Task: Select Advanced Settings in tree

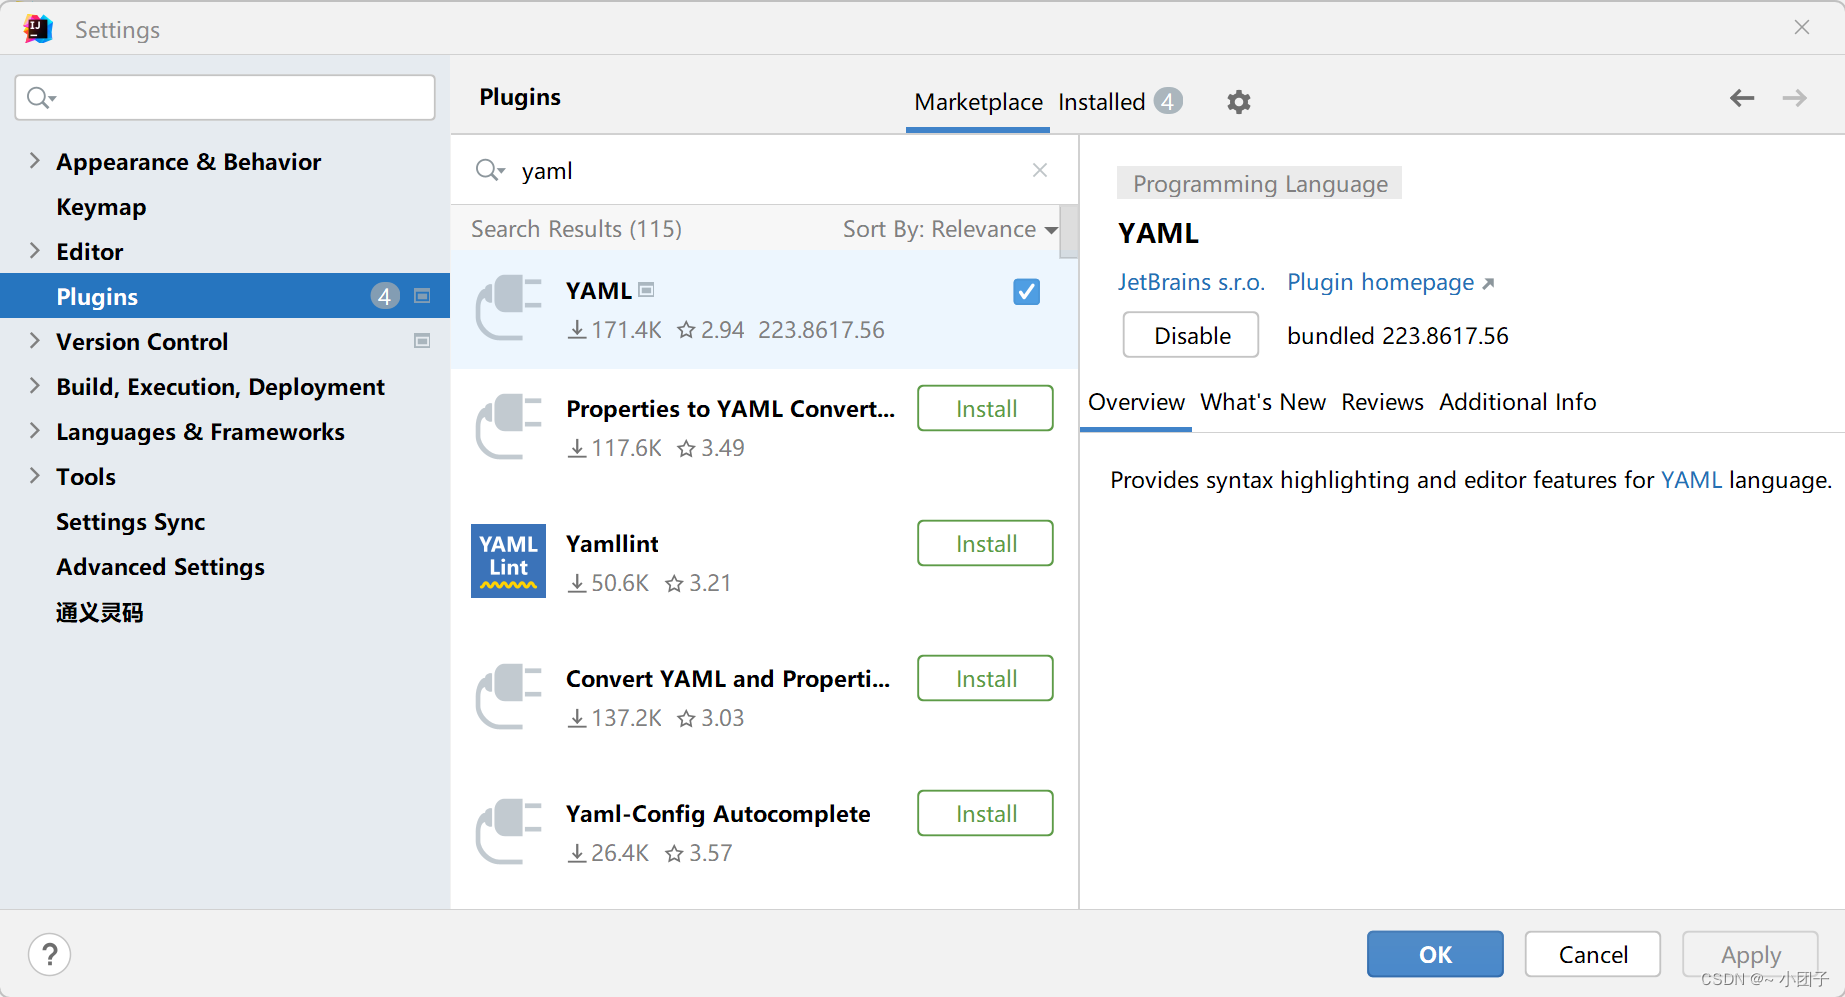Action: (160, 567)
